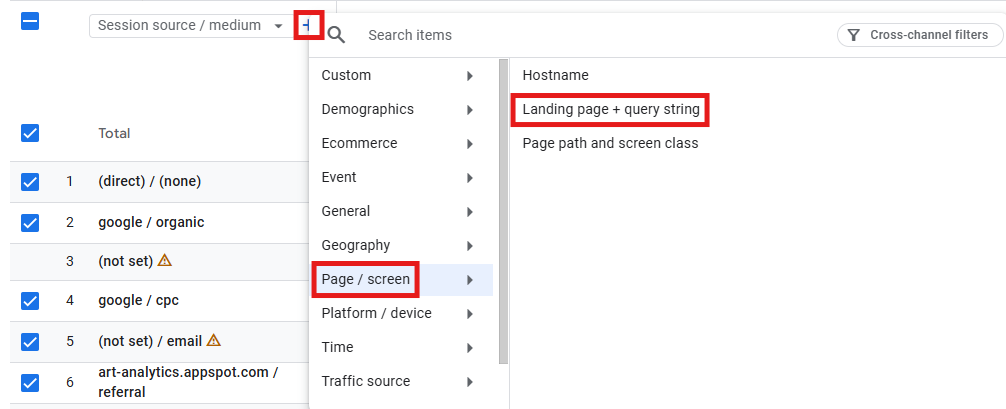
Task: Expand the Demographics category arrow
Action: click(x=470, y=110)
